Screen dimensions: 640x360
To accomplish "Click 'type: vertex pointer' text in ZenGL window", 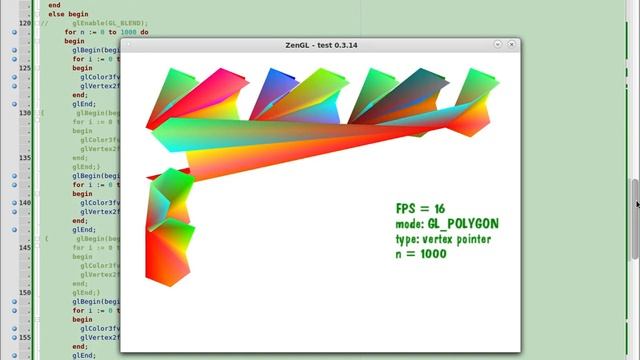I will (443, 239).
